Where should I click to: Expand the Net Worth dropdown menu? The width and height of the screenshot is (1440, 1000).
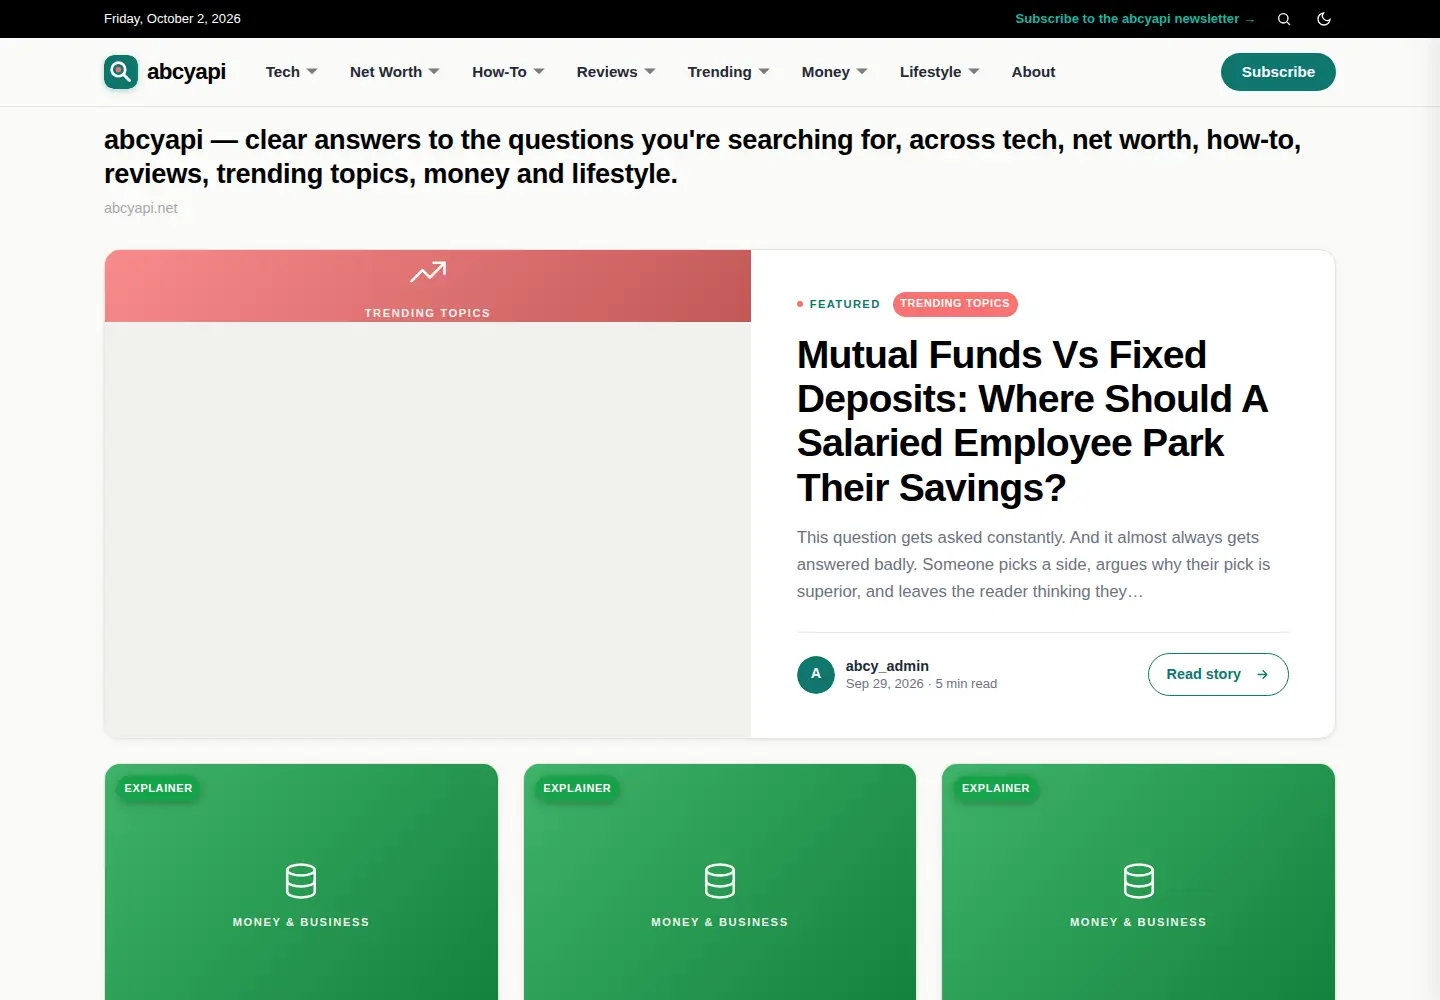[394, 72]
